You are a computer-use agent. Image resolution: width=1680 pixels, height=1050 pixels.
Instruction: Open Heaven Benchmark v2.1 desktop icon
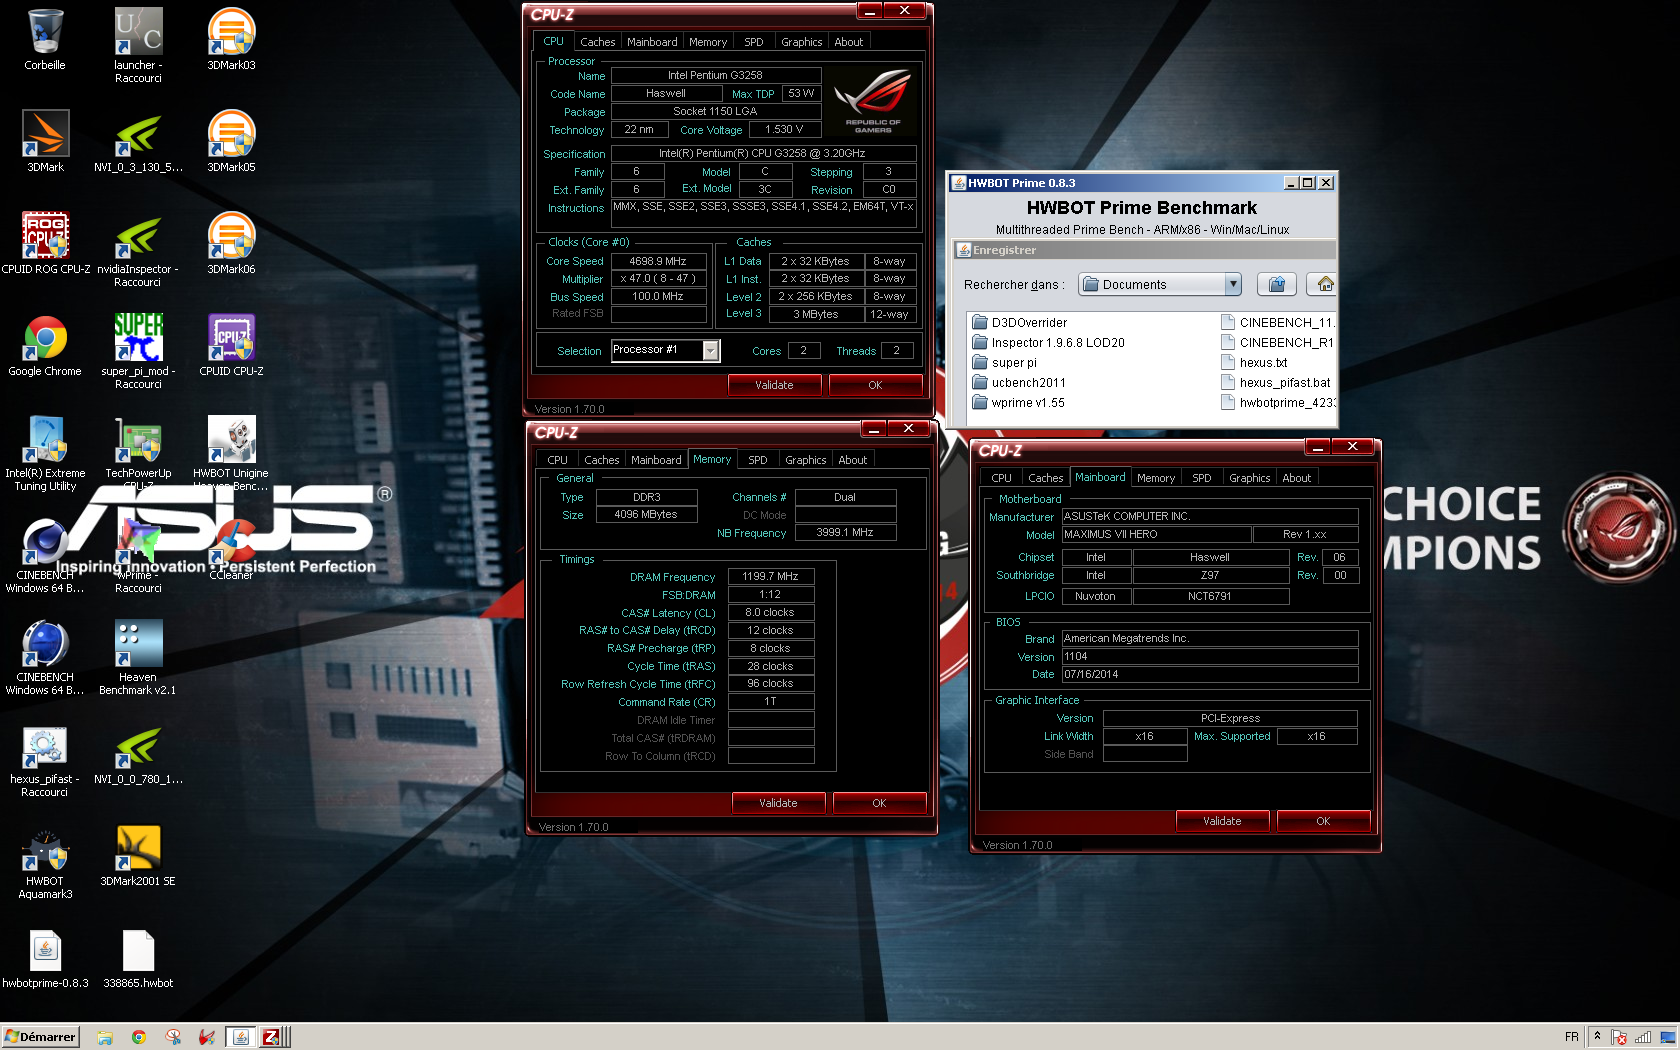coord(138,658)
